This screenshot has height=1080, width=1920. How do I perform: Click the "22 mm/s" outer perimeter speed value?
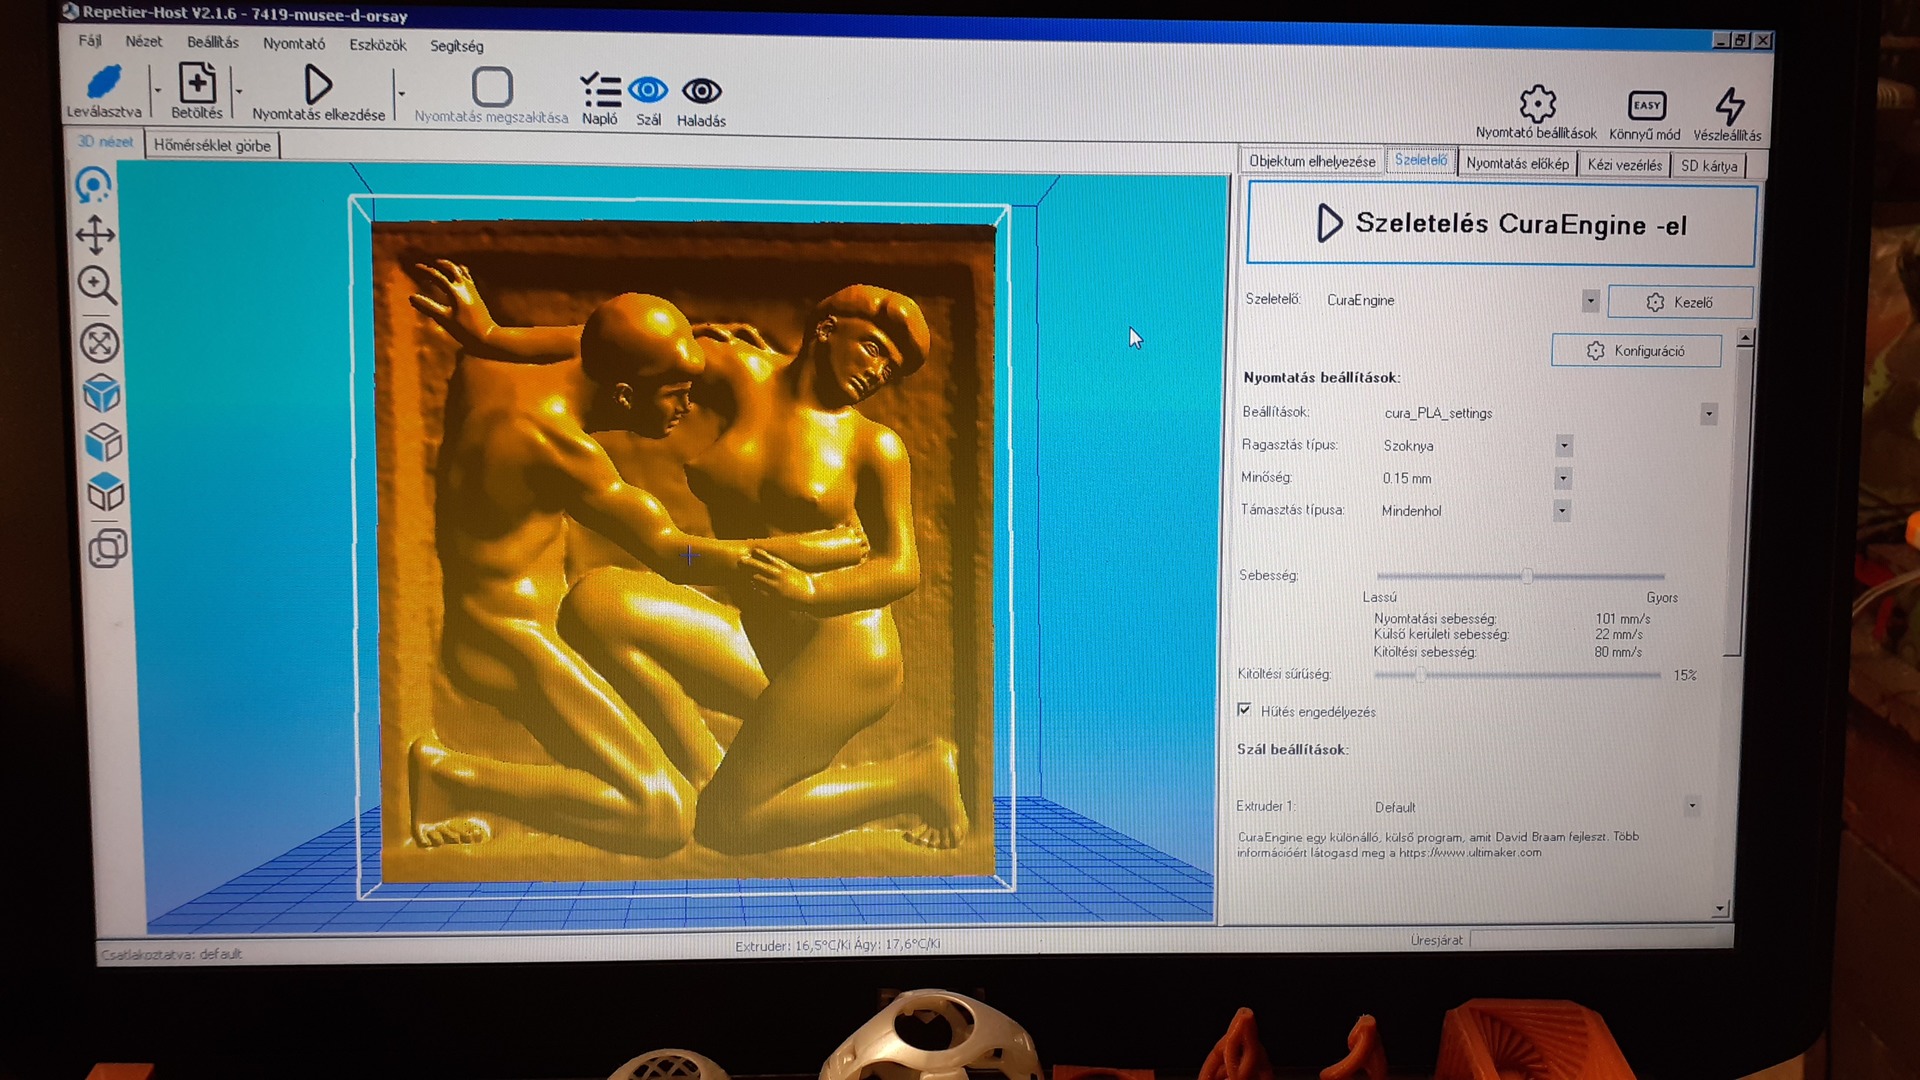[x=1618, y=635]
